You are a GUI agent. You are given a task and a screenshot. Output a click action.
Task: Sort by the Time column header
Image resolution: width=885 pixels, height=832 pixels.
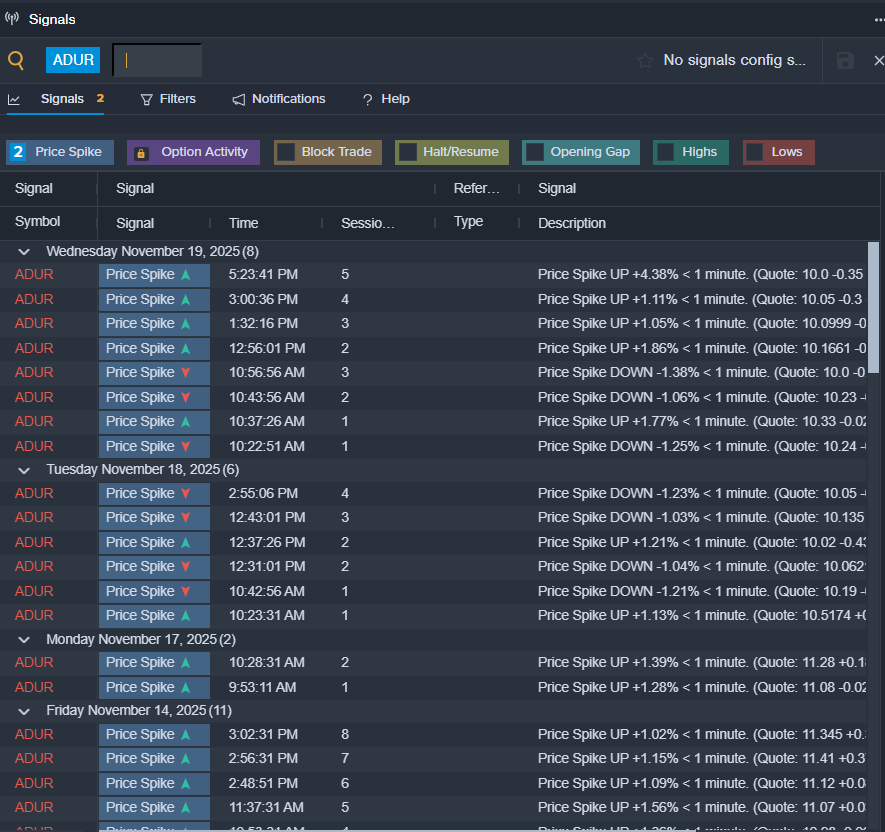point(243,223)
